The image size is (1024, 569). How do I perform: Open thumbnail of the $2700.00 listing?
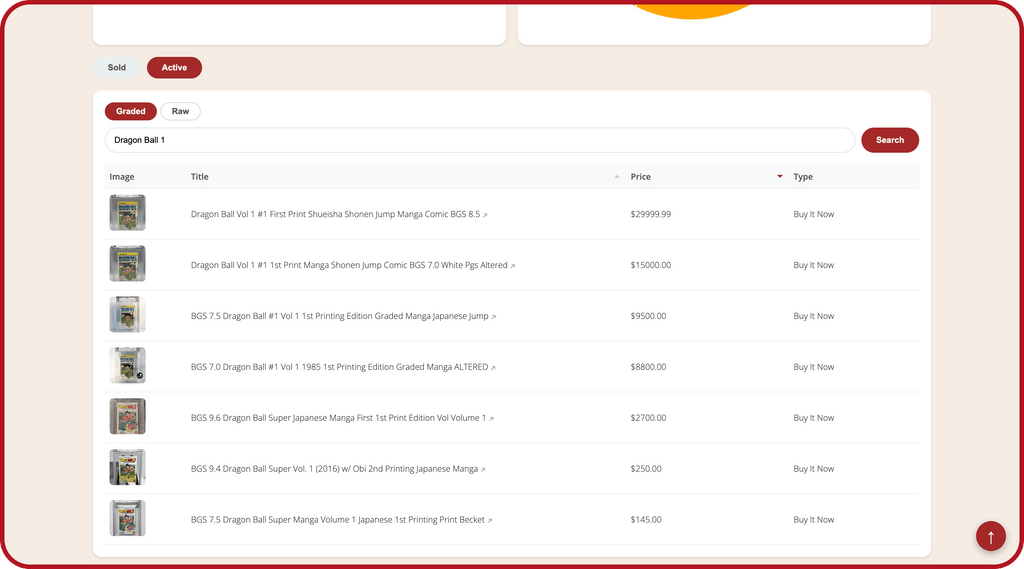(127, 417)
